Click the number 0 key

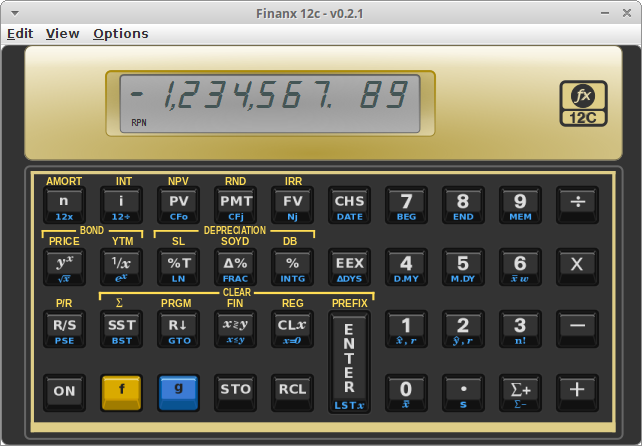click(406, 393)
